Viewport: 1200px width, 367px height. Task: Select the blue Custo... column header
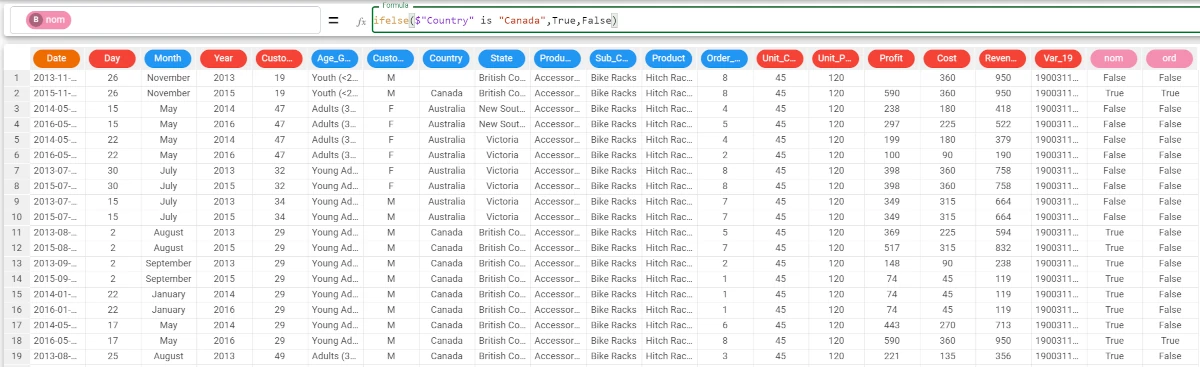[390, 58]
